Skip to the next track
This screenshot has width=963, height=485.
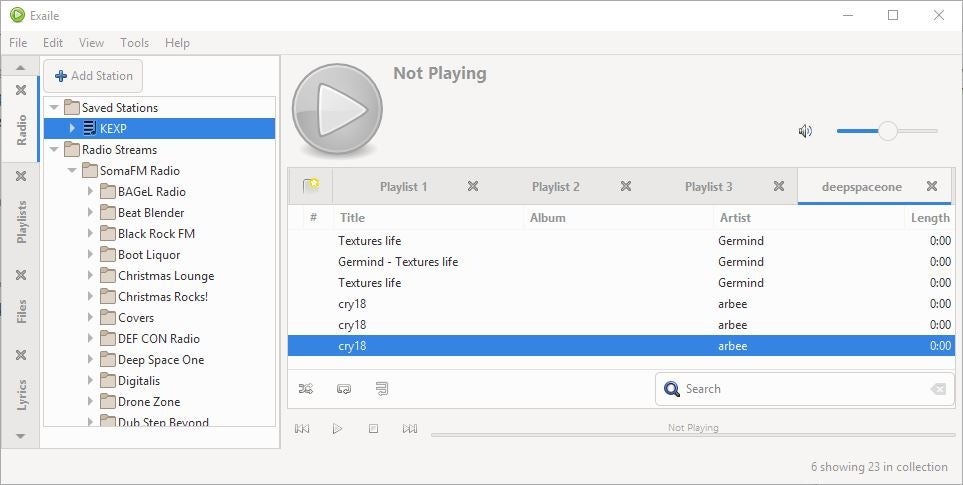(x=409, y=429)
